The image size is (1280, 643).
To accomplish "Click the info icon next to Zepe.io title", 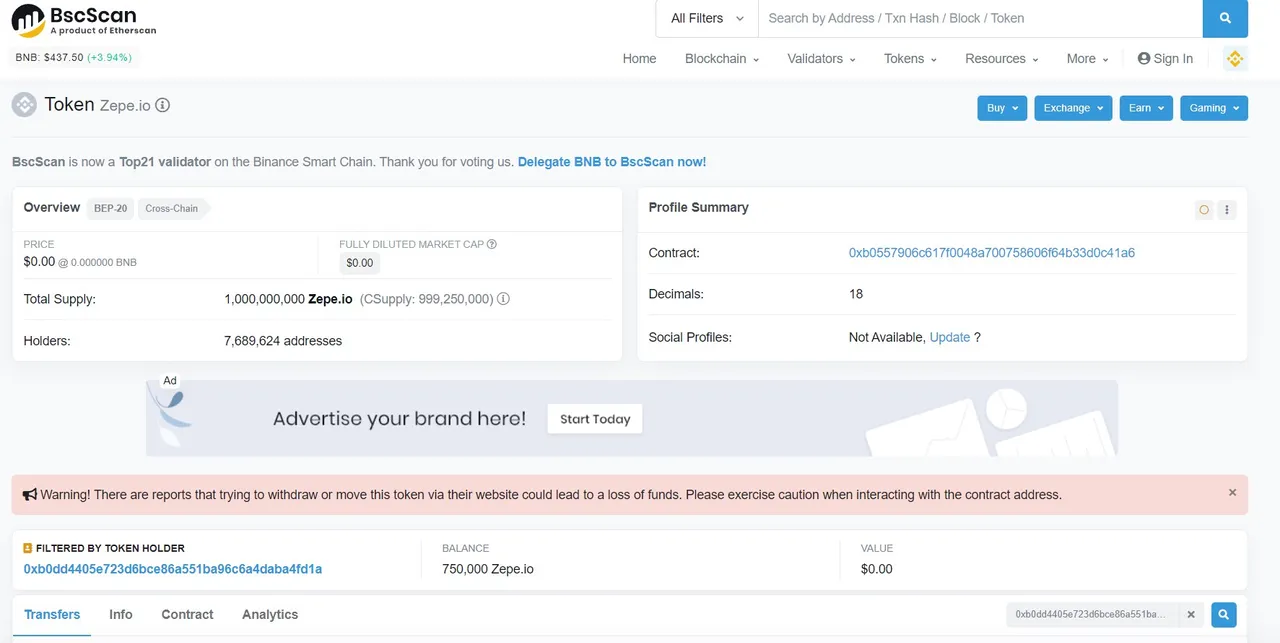I will click(x=163, y=105).
